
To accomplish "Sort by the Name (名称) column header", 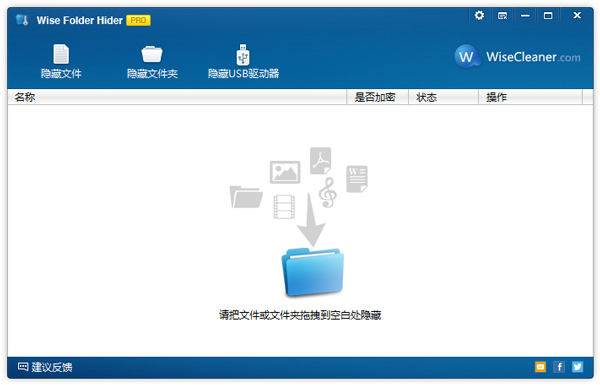I will click(x=177, y=97).
